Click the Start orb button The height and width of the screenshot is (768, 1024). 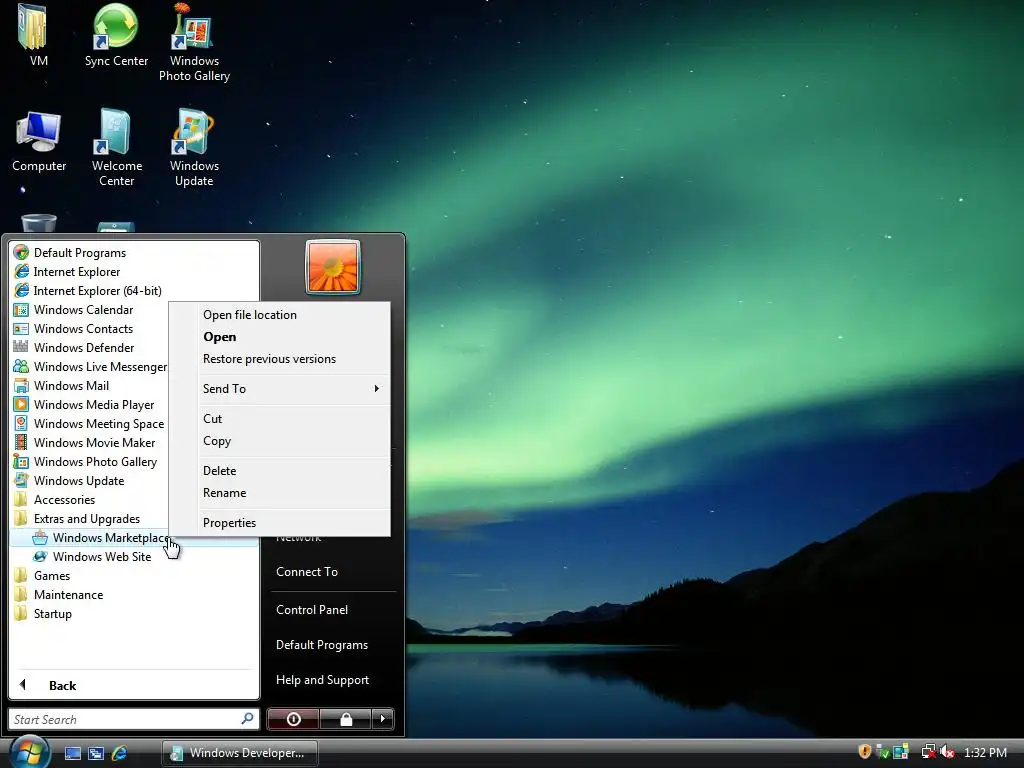pos(29,752)
